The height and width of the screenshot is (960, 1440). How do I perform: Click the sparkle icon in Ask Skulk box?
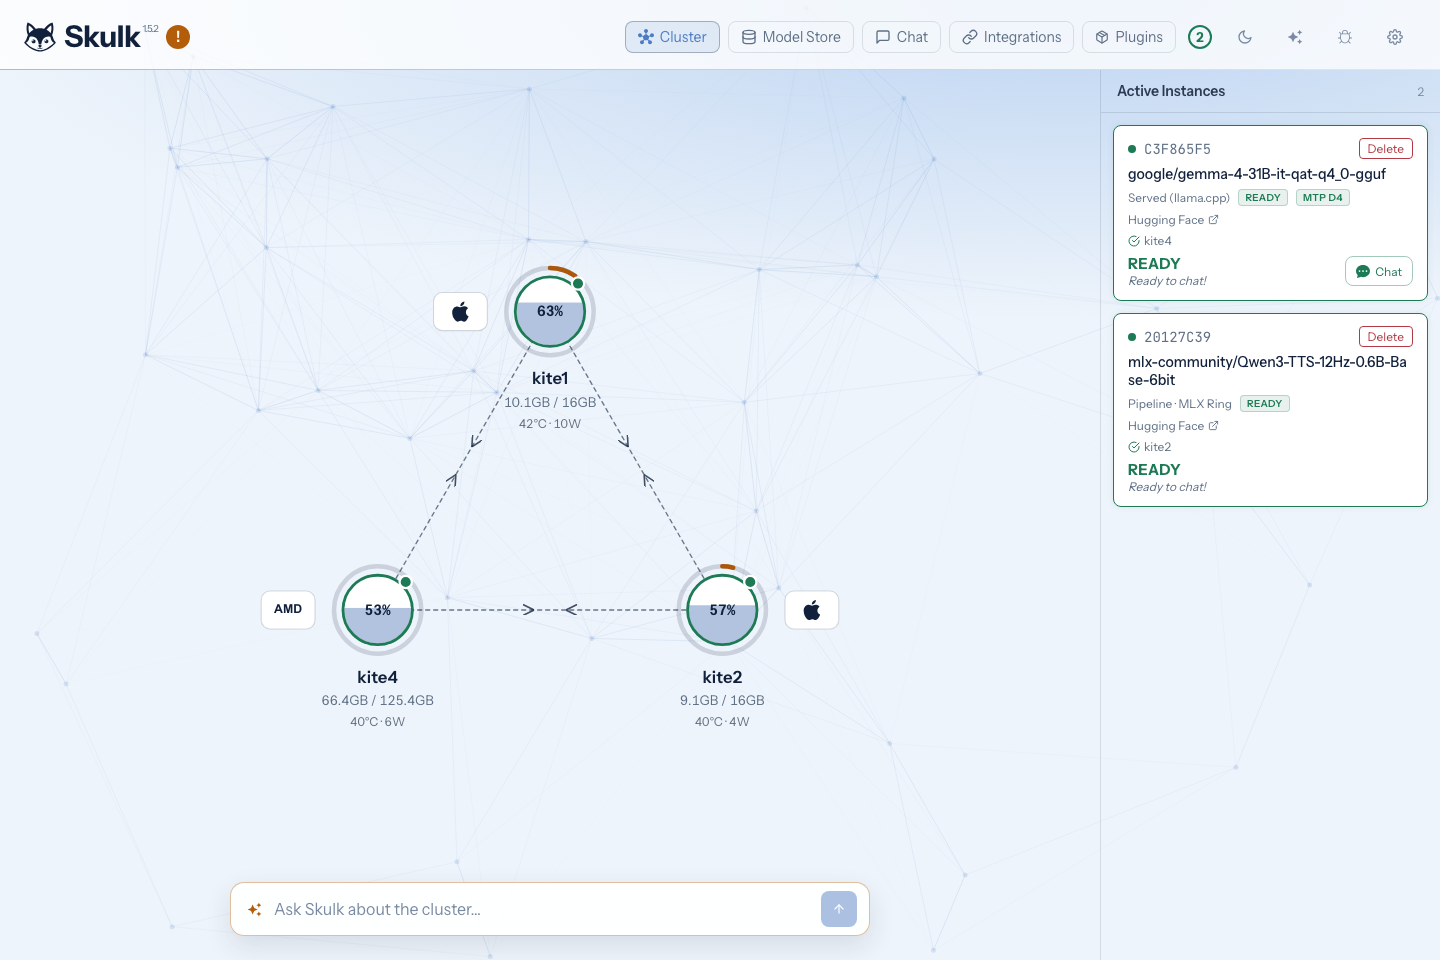254,909
